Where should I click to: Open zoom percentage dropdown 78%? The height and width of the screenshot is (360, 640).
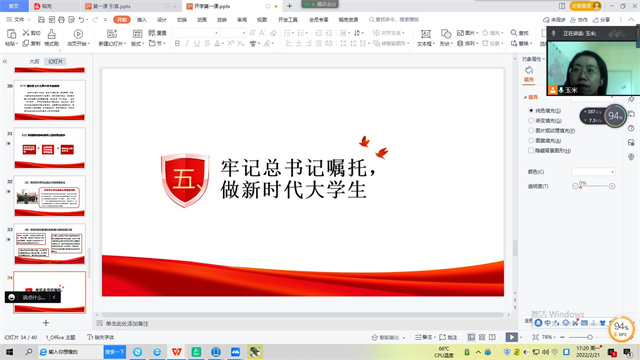tap(549, 337)
